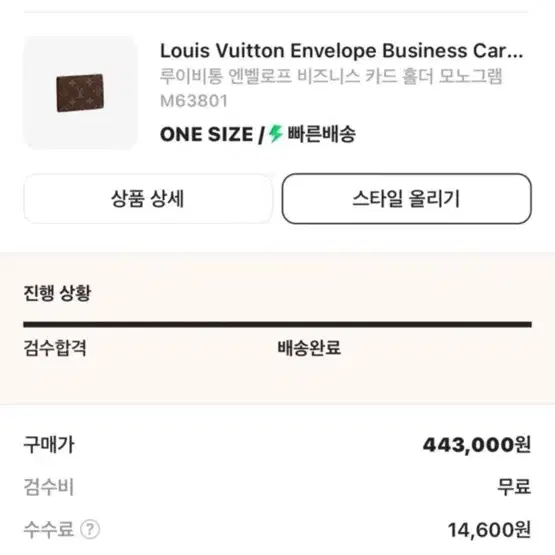The height and width of the screenshot is (555, 555).
Task: Open the Louis Vuitton card holder thumbnail
Action: [80, 92]
